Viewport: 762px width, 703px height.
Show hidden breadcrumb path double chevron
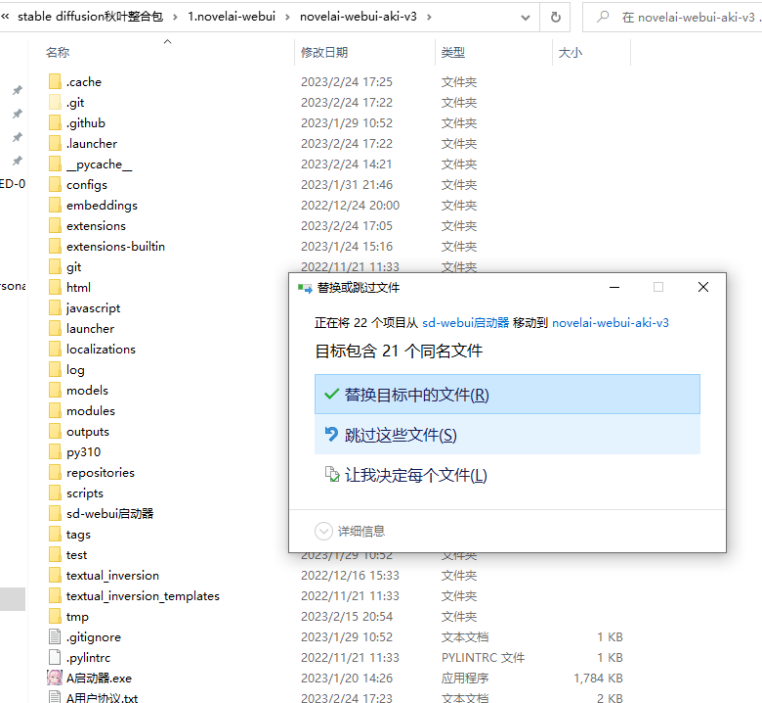tap(5, 17)
